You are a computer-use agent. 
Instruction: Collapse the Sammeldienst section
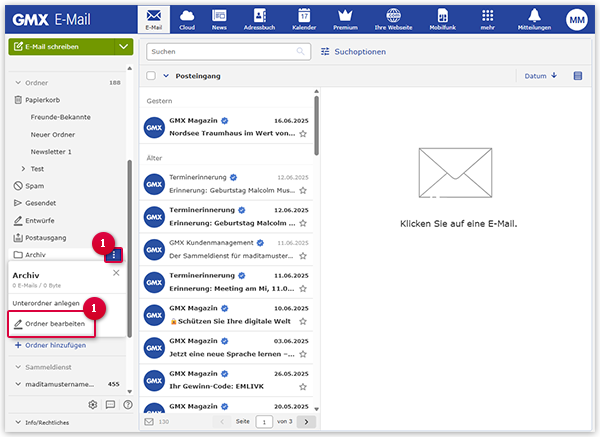[18, 367]
